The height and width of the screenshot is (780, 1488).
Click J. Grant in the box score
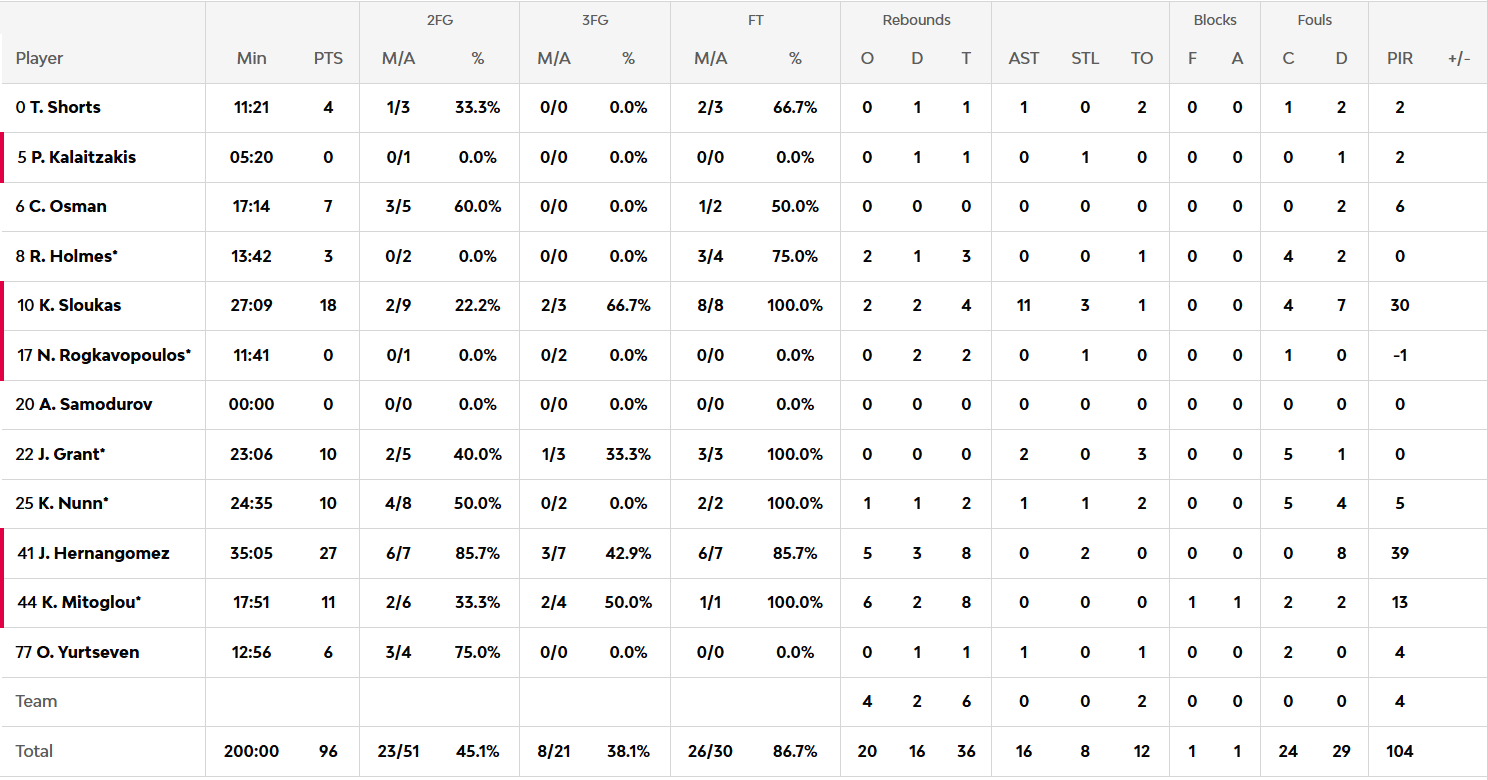point(72,454)
